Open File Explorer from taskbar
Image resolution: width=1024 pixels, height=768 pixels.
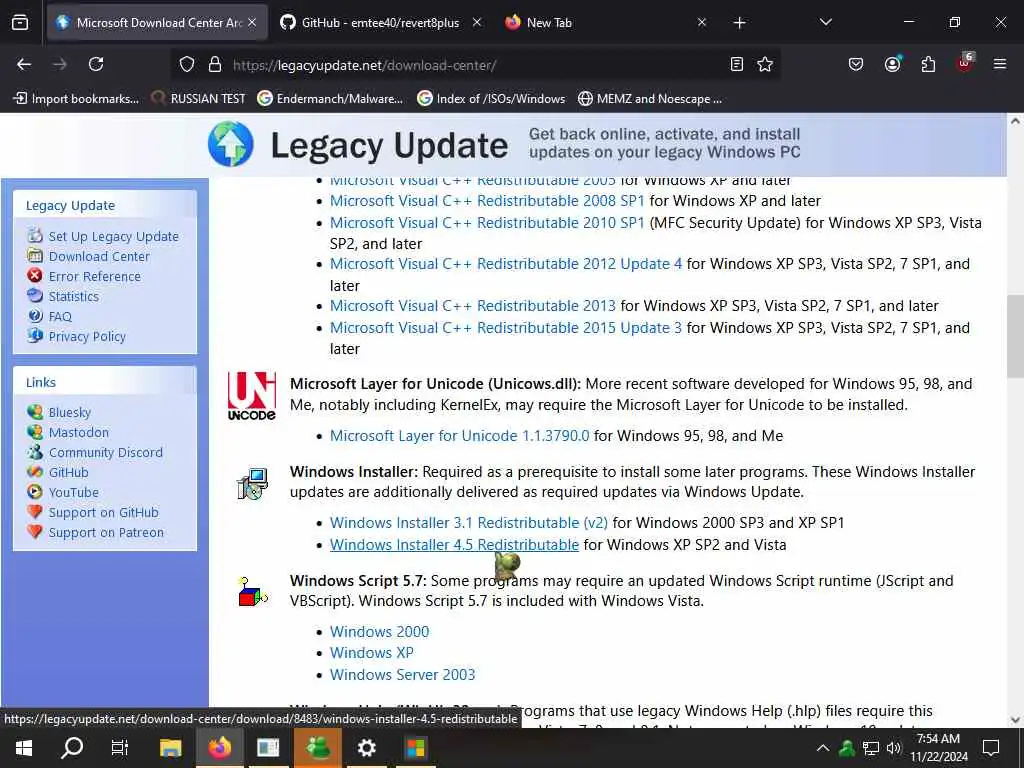point(170,748)
